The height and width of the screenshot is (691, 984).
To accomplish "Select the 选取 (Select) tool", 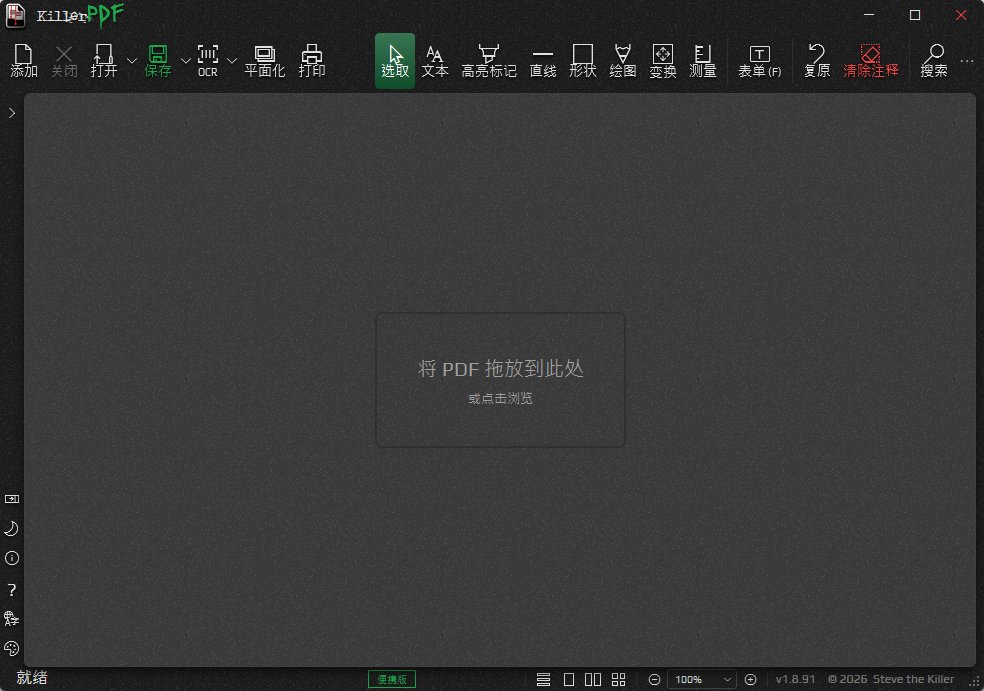I will tap(395, 61).
